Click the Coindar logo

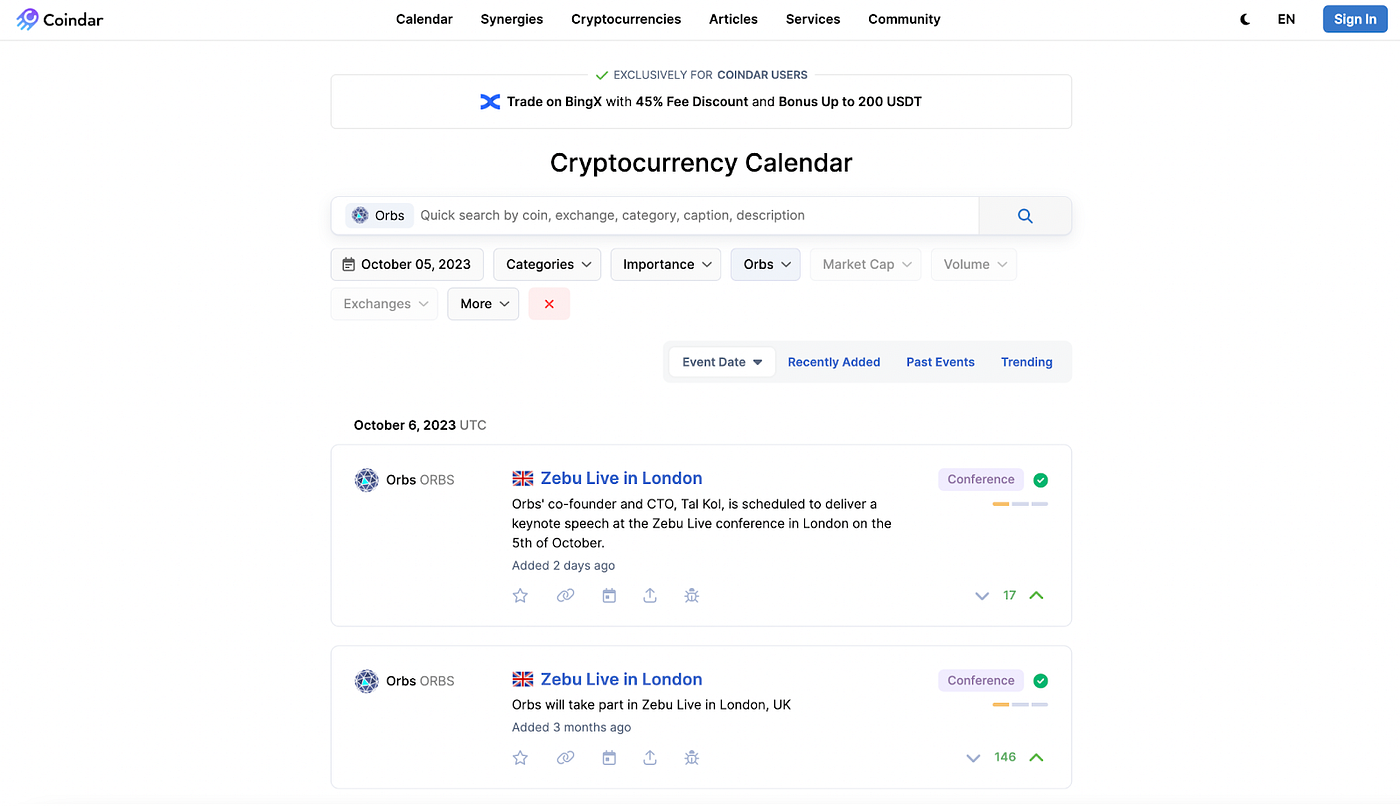58,19
